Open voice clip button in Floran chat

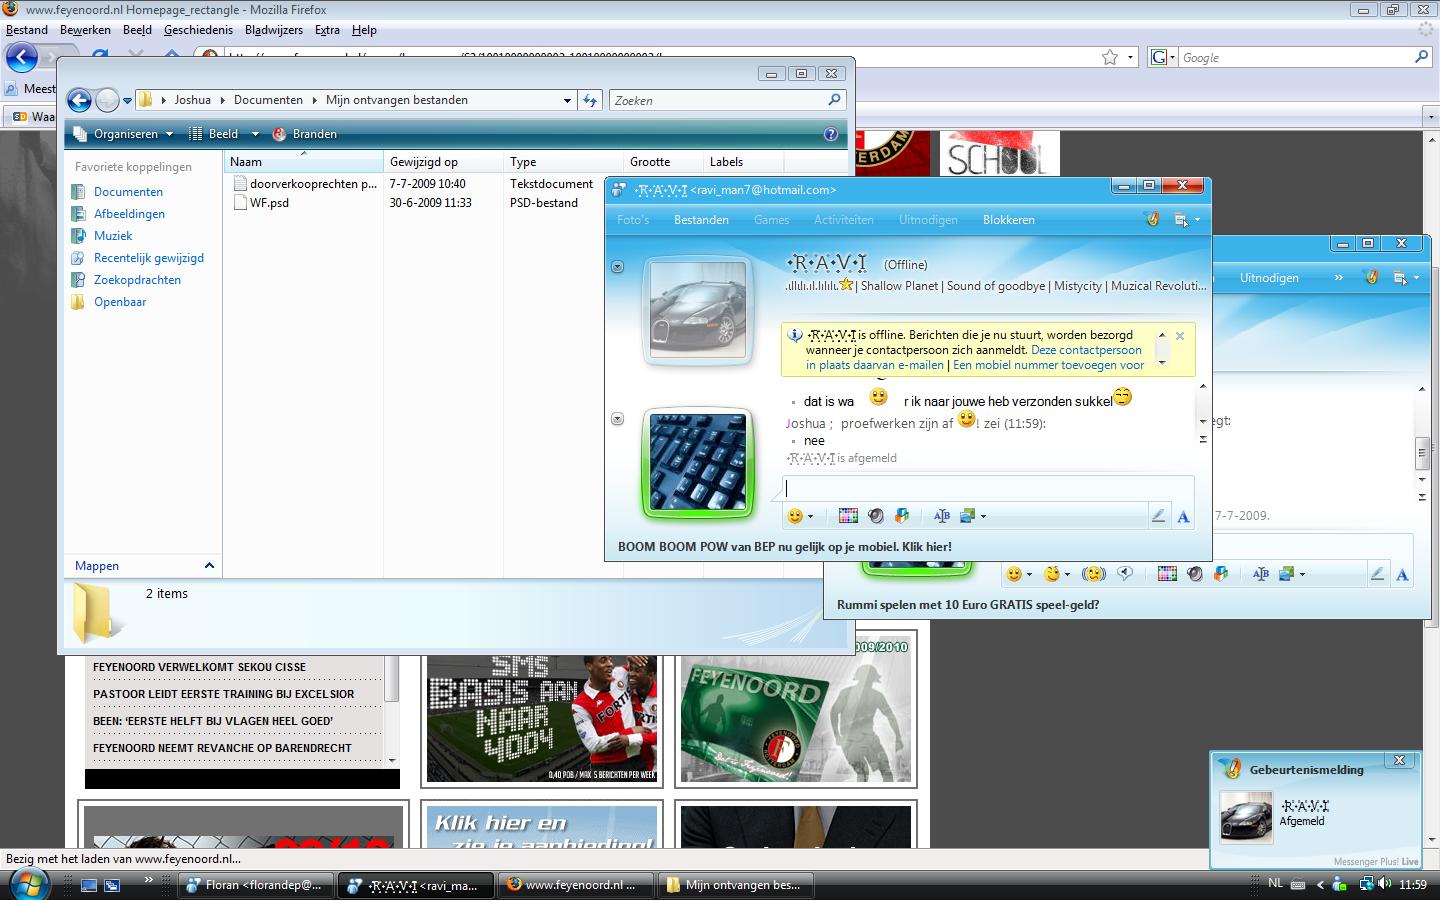[1194, 574]
